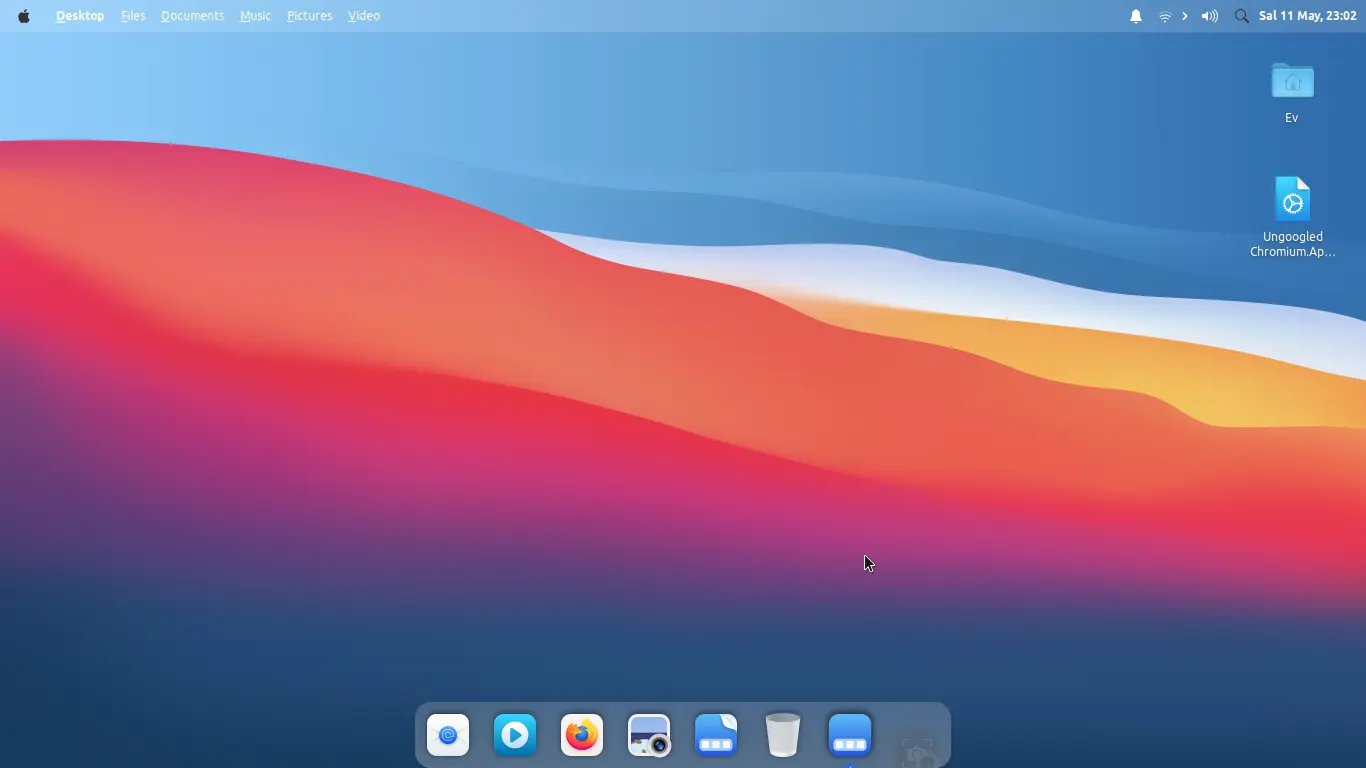Open the Documents menu
Screen dimensions: 1366x768
192,16
